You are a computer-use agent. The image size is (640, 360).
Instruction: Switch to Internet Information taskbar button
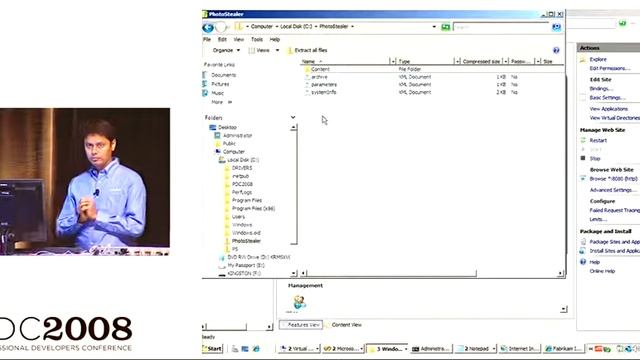(x=519, y=349)
